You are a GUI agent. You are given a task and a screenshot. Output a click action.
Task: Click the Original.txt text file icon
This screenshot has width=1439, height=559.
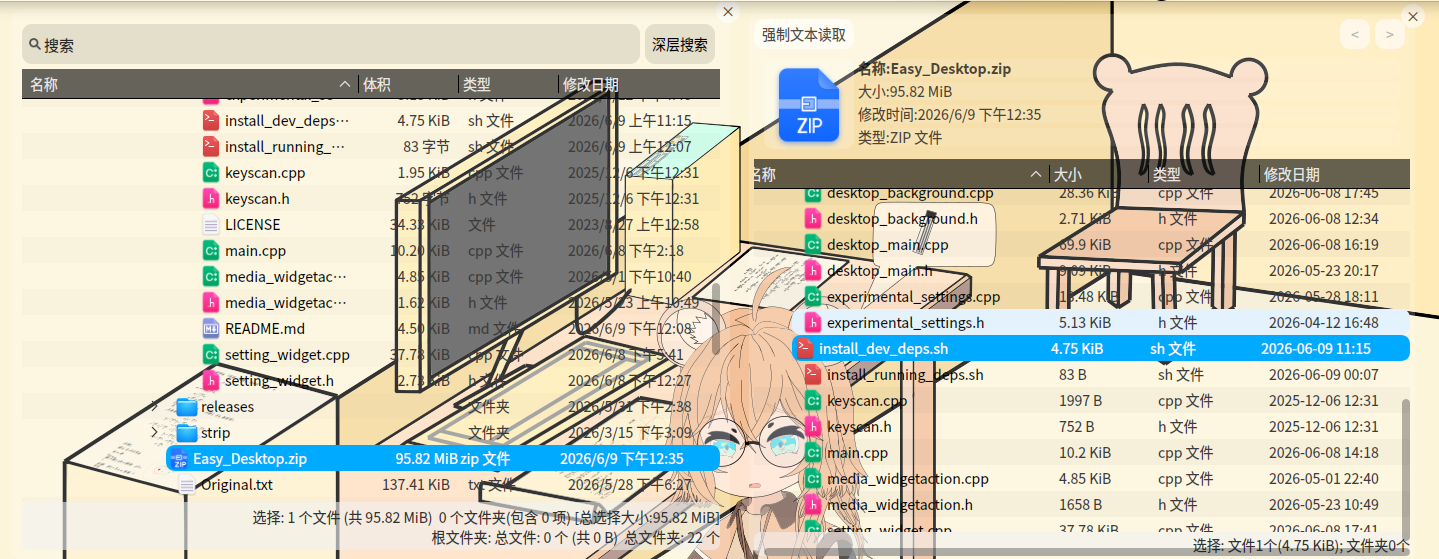tap(187, 485)
